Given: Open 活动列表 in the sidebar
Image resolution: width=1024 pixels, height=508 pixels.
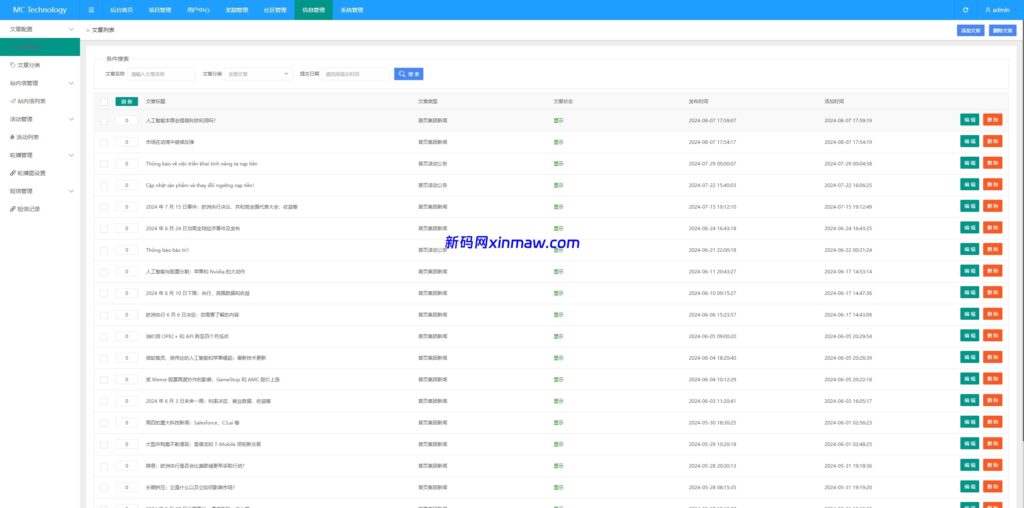Looking at the screenshot, I should (x=40, y=137).
